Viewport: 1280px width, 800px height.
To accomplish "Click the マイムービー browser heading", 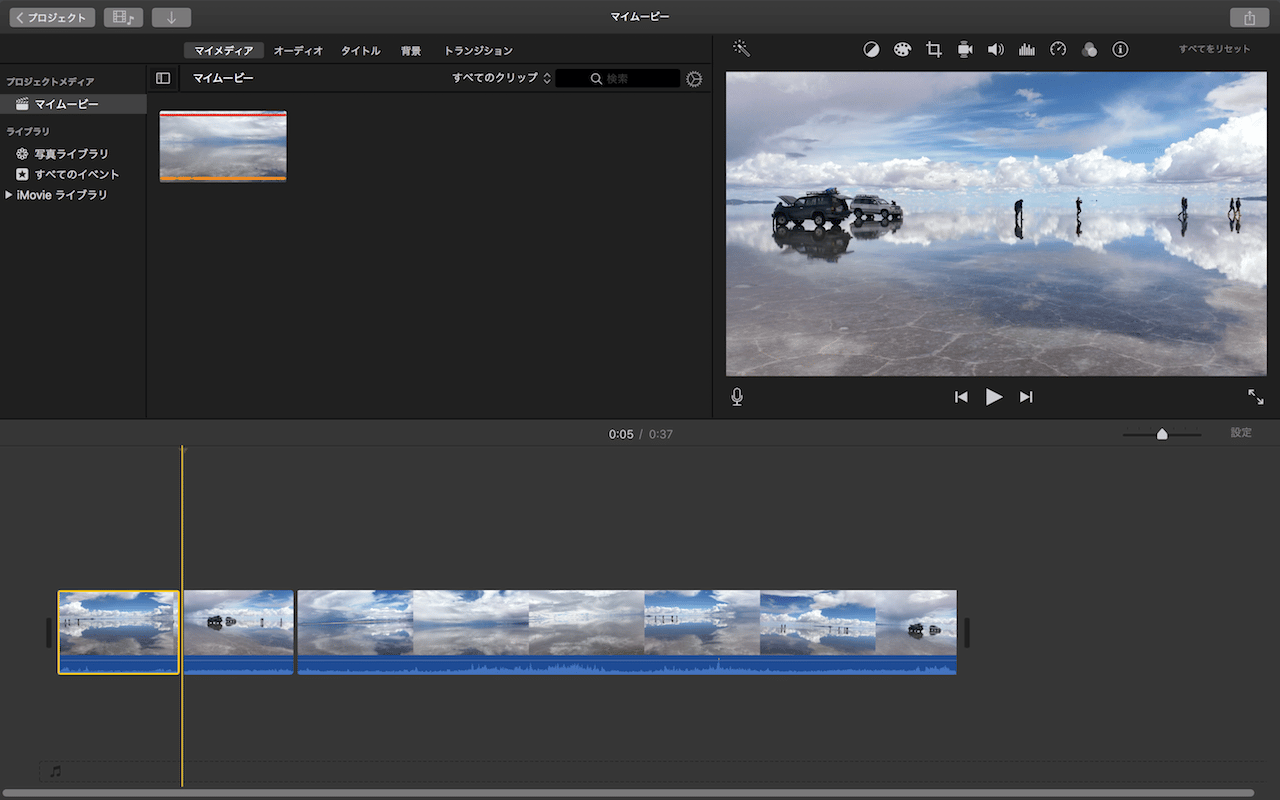I will click(x=223, y=78).
